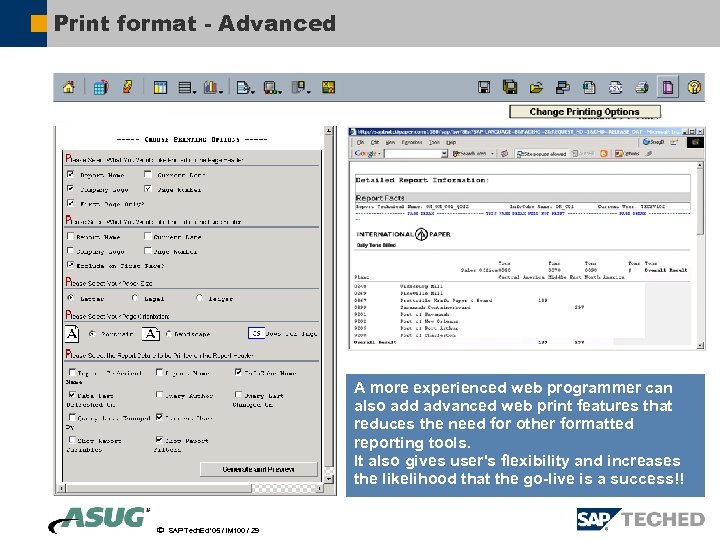Enable footer Company Logo checkbox
The height and width of the screenshot is (540, 720).
point(70,251)
